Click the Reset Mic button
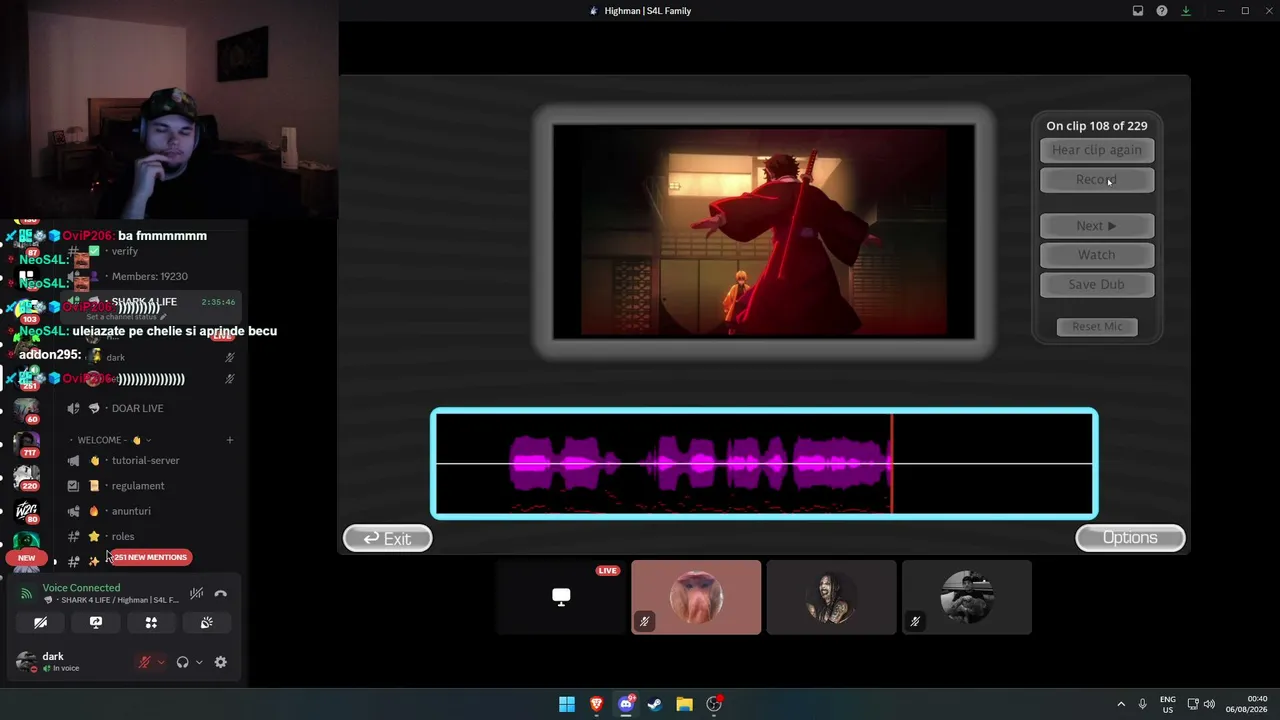1280x720 pixels. tap(1097, 327)
